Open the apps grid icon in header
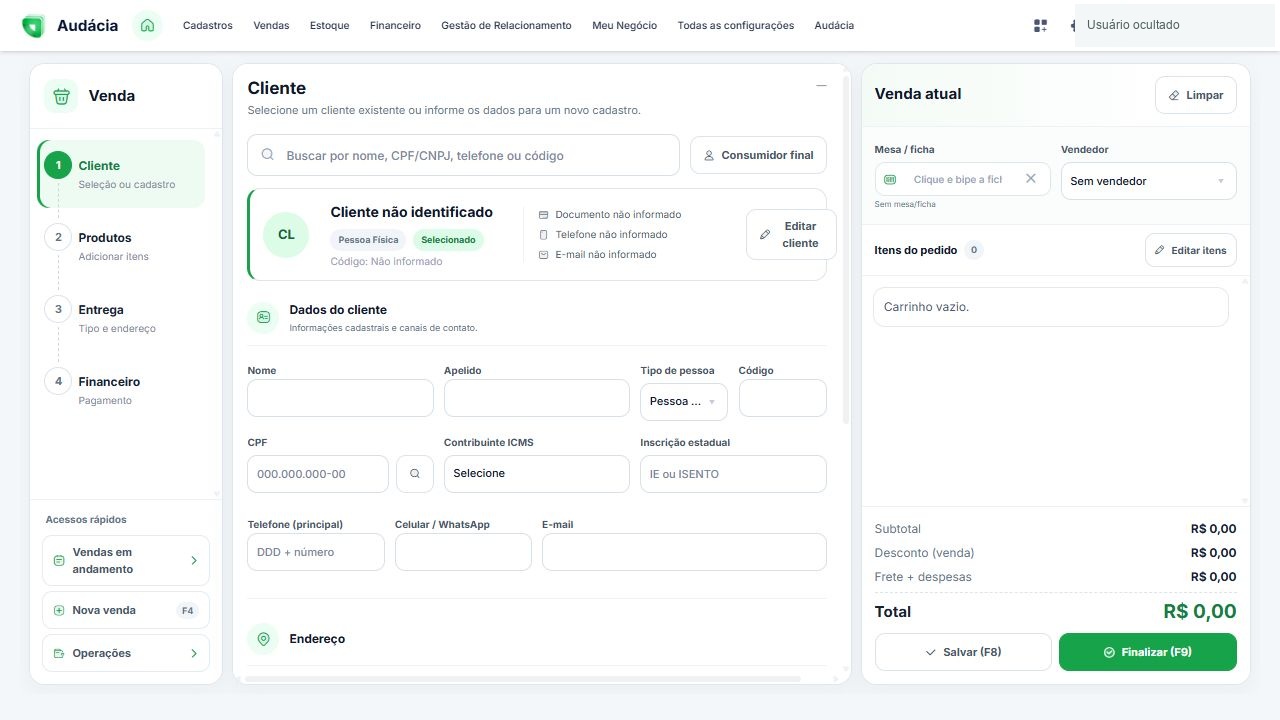The height and width of the screenshot is (720, 1280). click(1040, 26)
